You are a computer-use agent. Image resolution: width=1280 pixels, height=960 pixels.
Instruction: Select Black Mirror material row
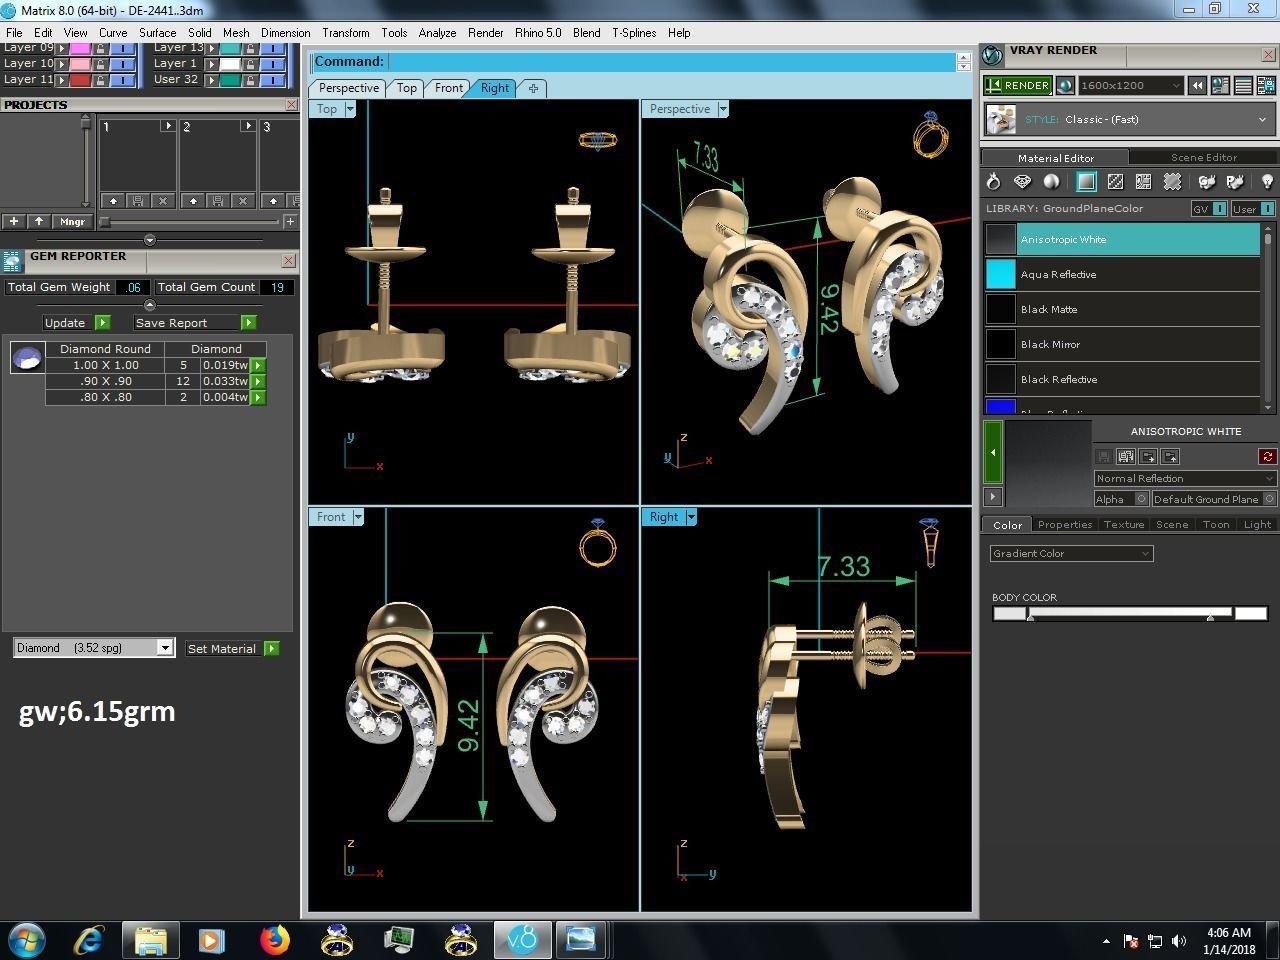1122,344
